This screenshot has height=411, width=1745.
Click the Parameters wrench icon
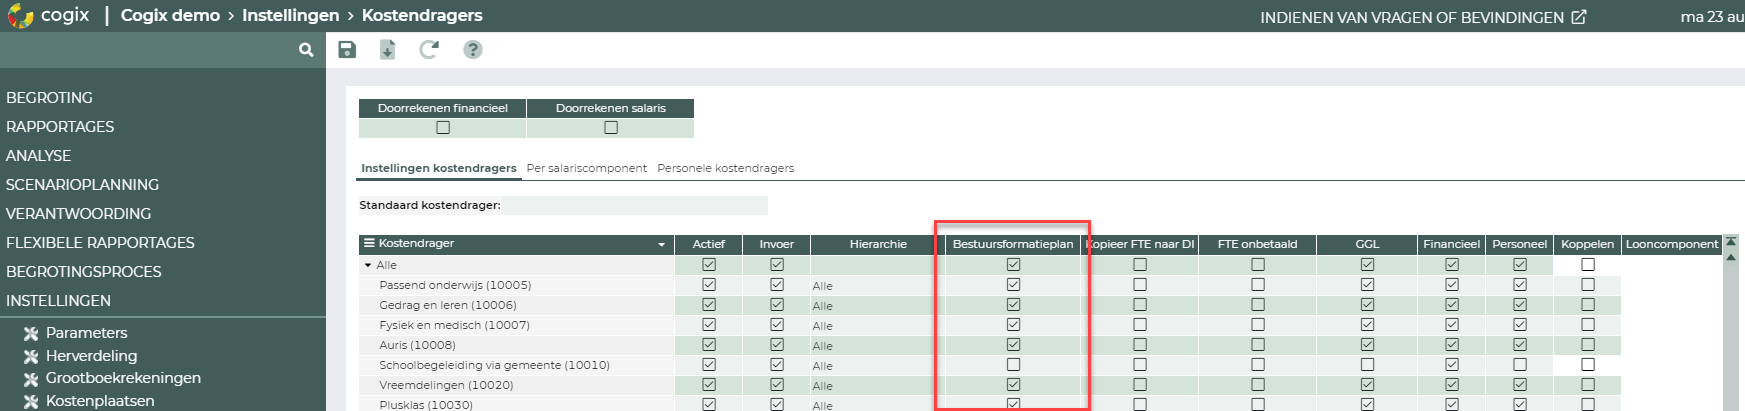click(x=31, y=333)
